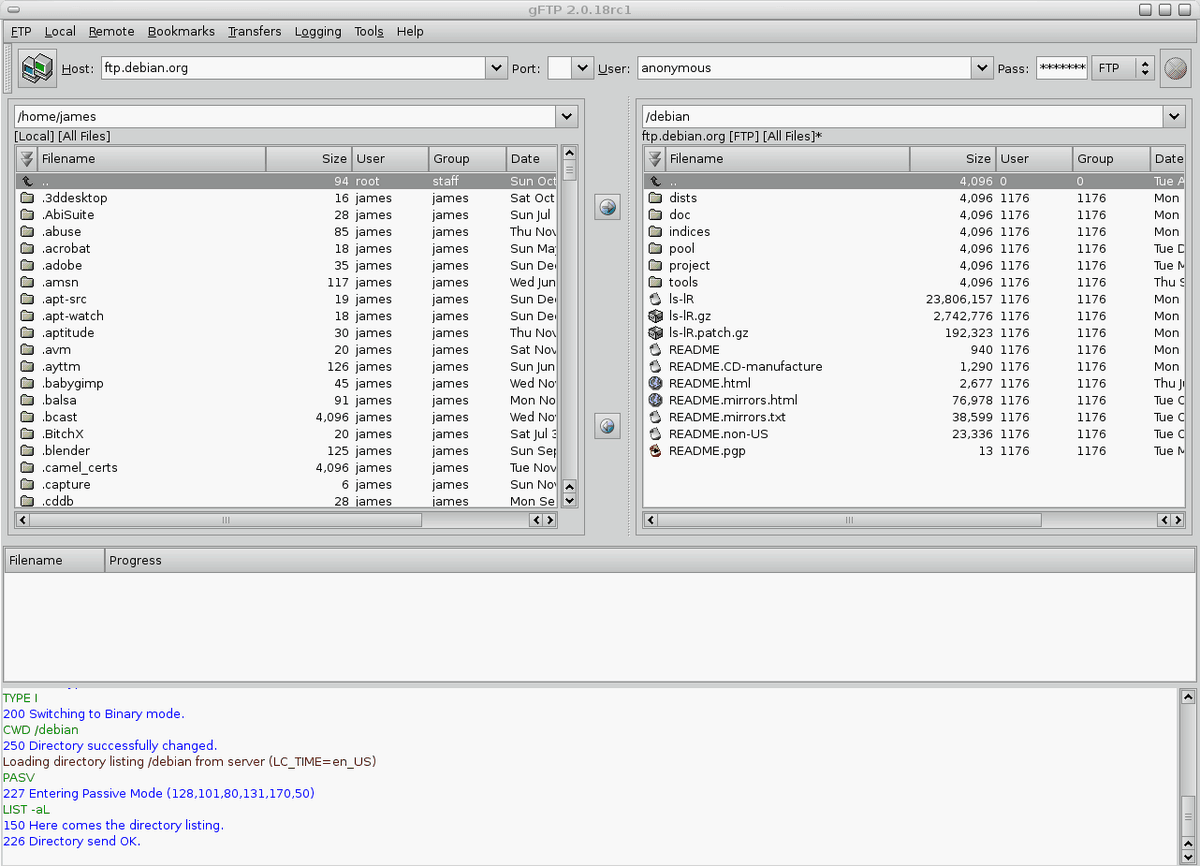Viewport: 1200px width, 866px height.
Task: Click the '227 Entering Passive Mode' log line
Action: [159, 793]
